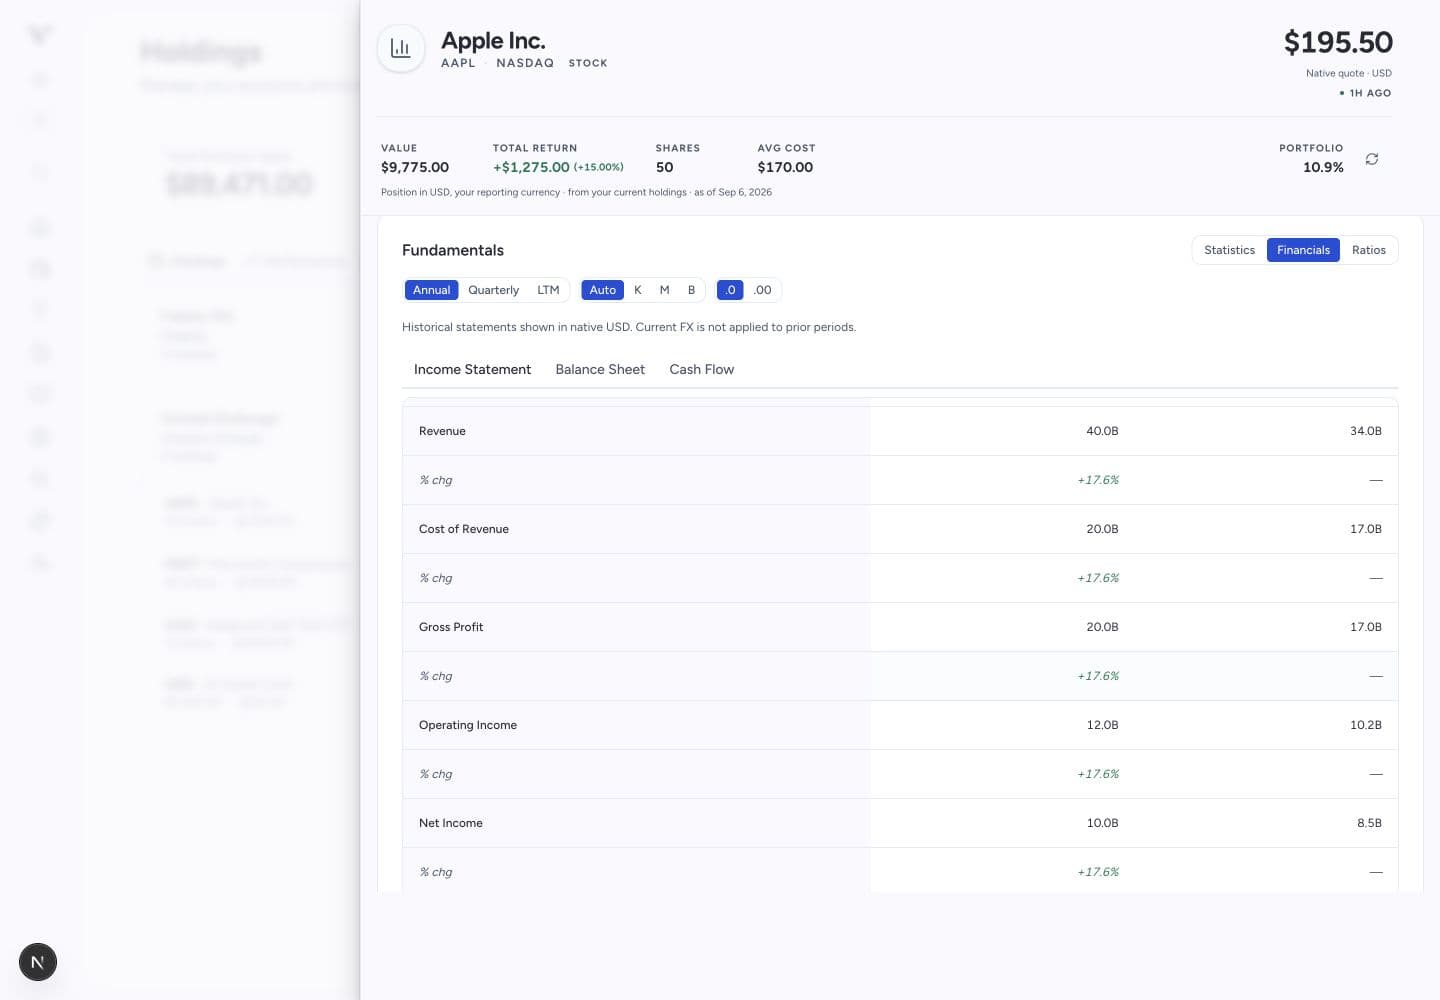The height and width of the screenshot is (1000, 1440).
Task: Click the 1H AGO status
Action: click(1365, 93)
